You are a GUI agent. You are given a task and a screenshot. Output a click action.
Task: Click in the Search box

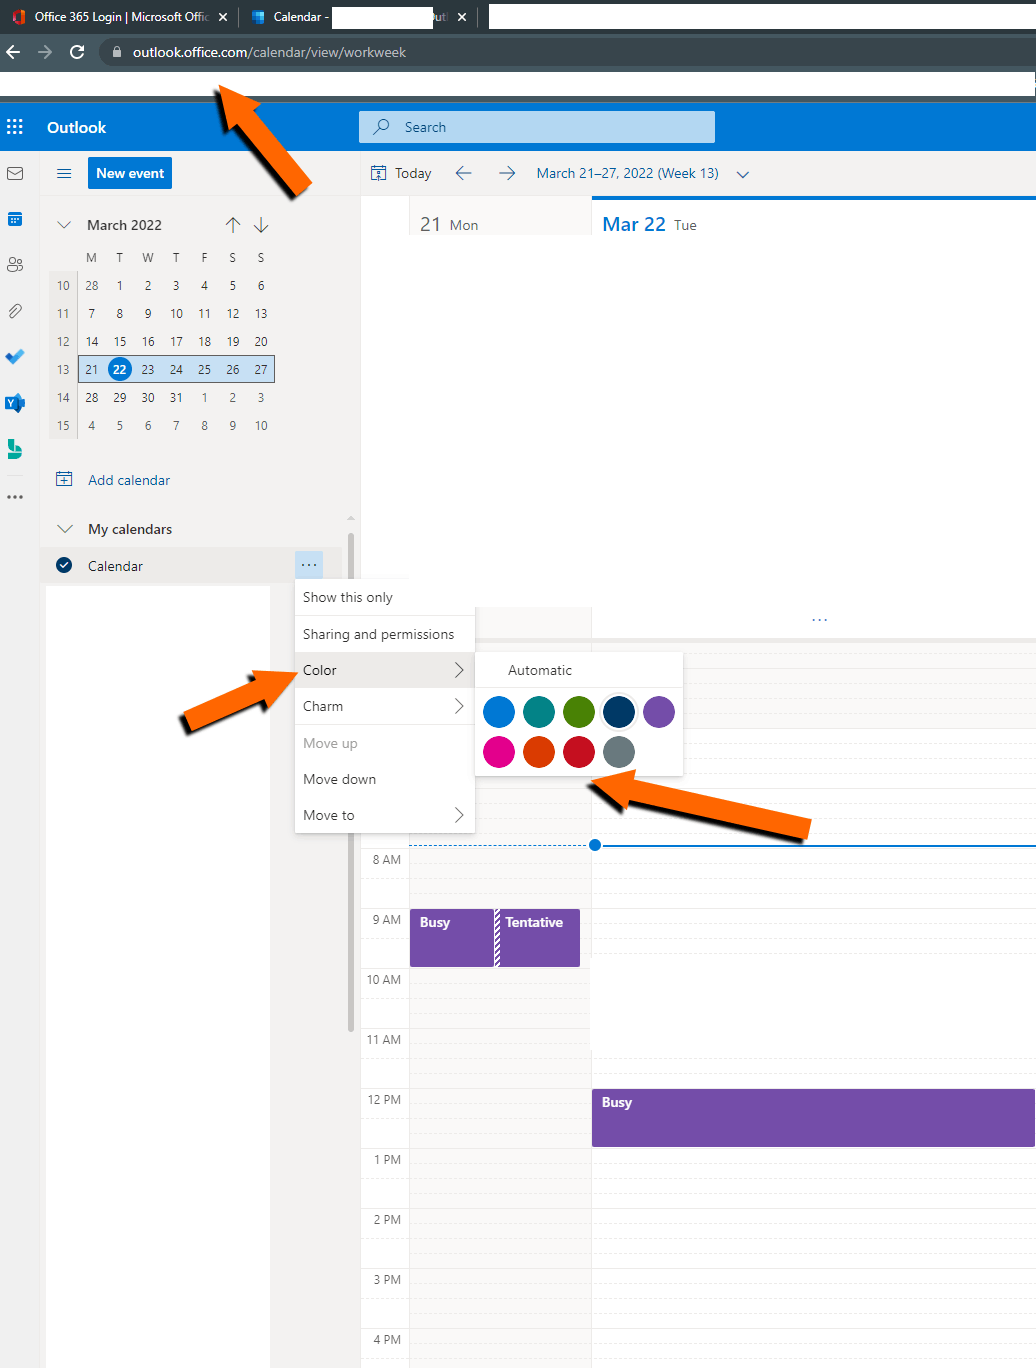coord(537,127)
